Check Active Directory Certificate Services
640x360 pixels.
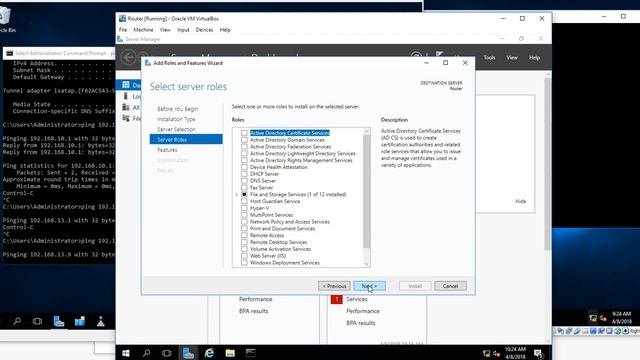(x=244, y=133)
